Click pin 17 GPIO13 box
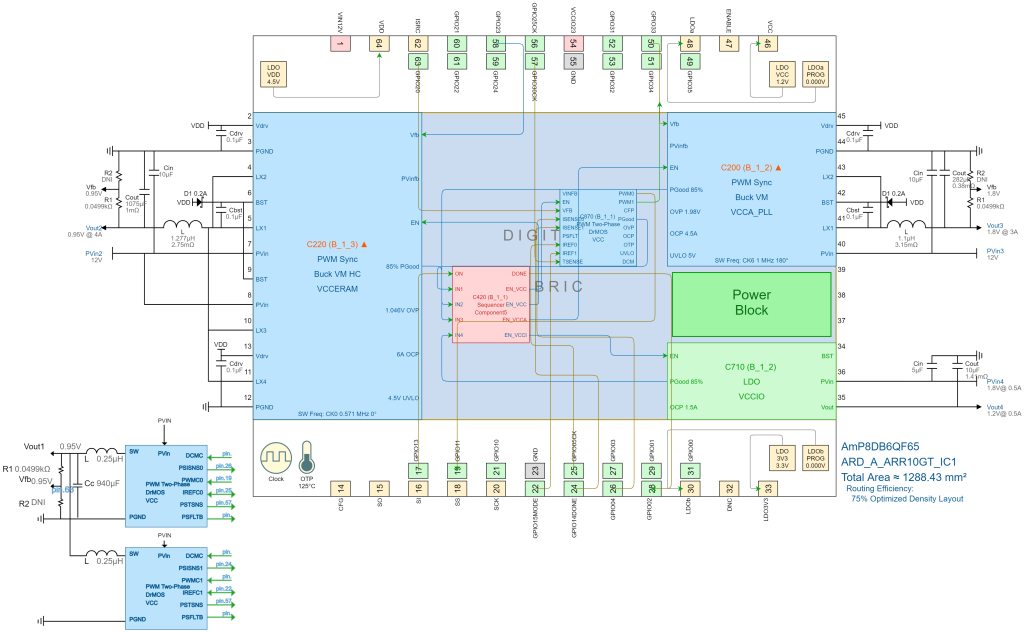Image resolution: width=1024 pixels, height=632 pixels. coord(418,471)
